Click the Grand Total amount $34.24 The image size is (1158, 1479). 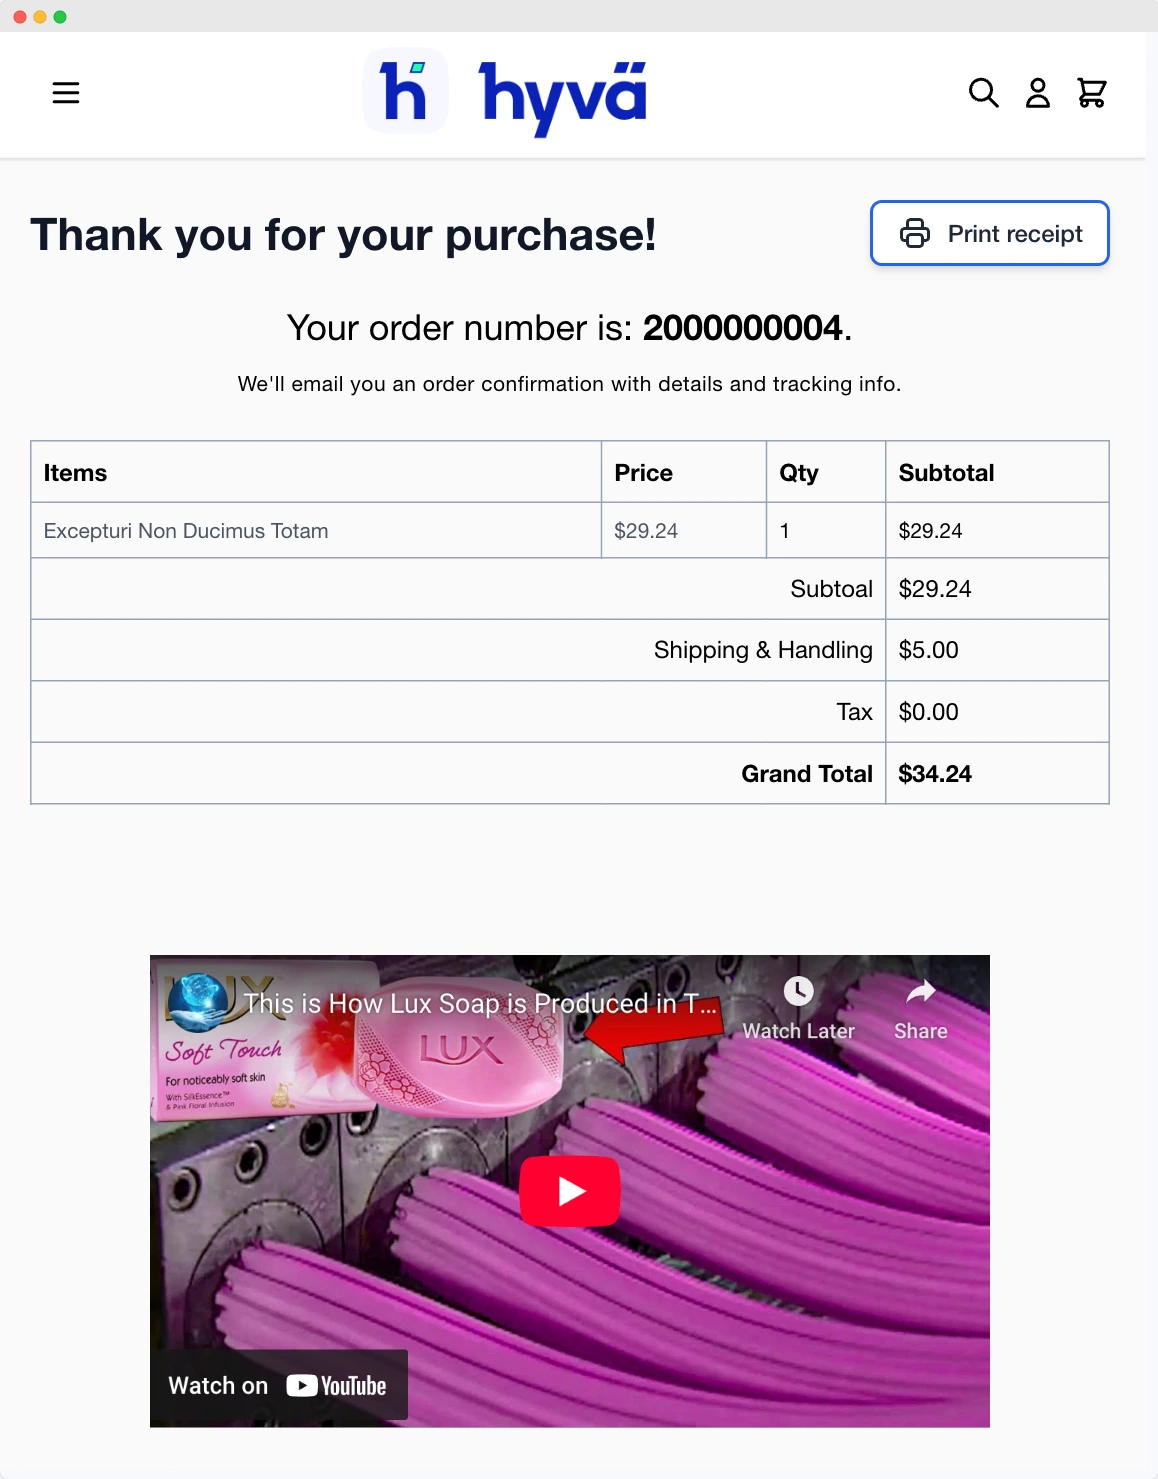point(935,774)
